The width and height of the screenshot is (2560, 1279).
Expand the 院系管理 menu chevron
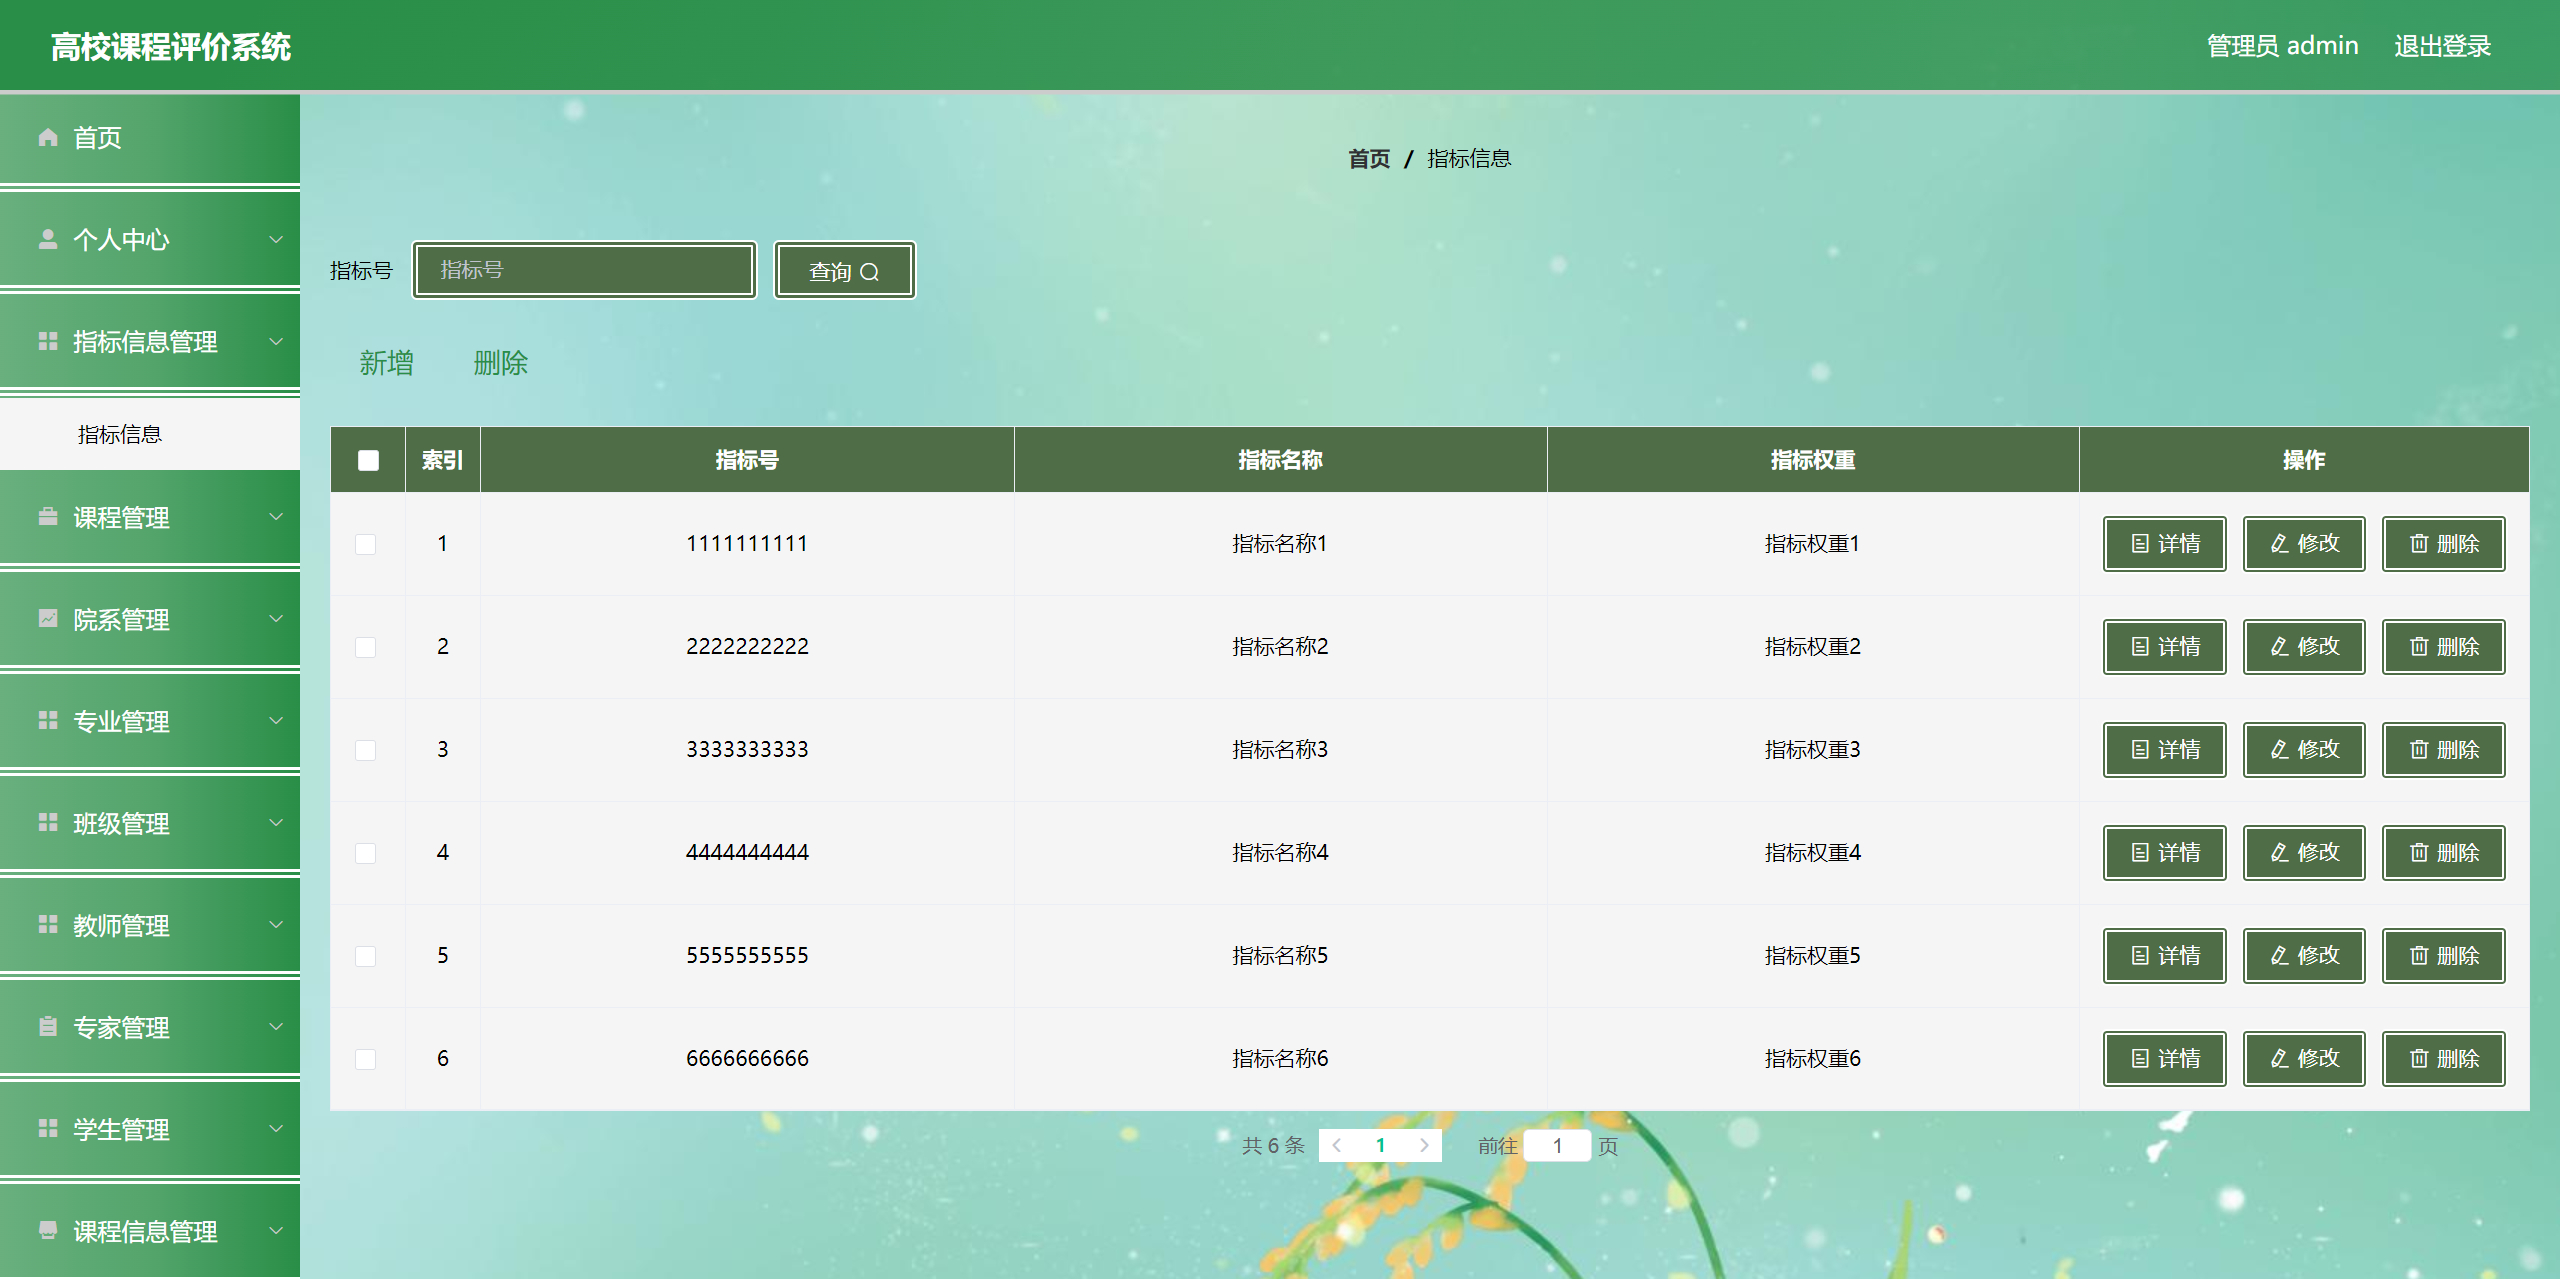[276, 619]
